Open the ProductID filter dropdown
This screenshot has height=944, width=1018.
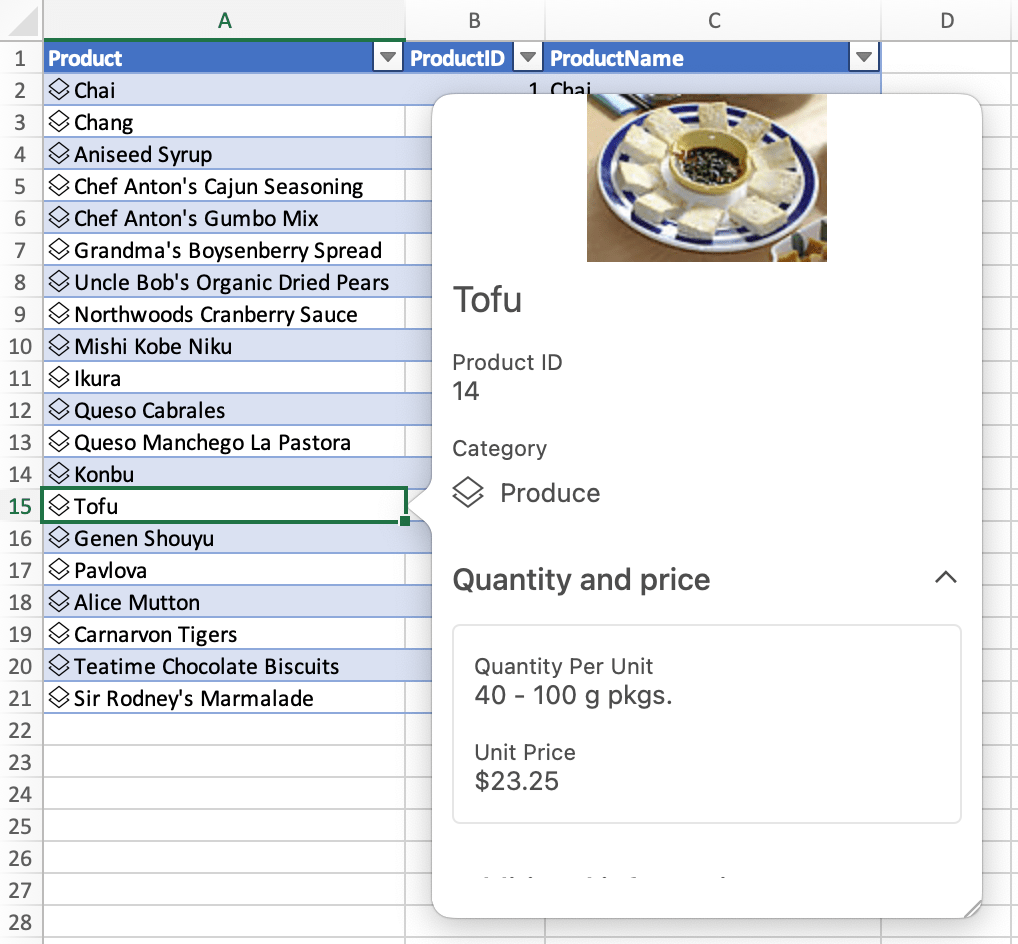pos(528,57)
